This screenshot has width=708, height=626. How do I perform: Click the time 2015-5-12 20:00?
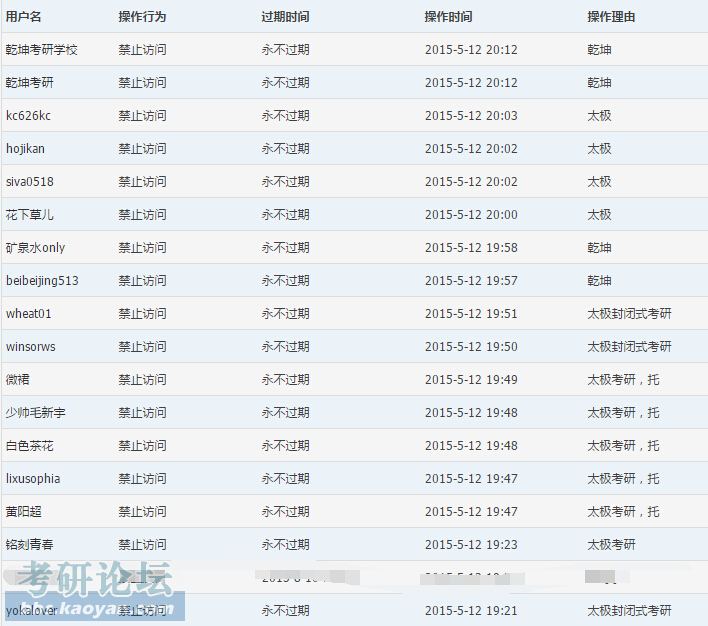(x=471, y=215)
